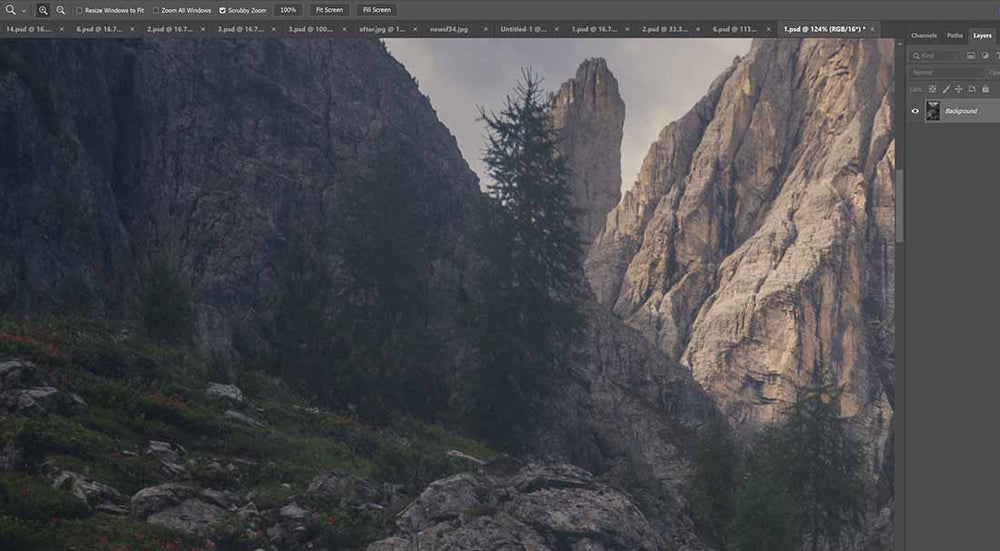1000x551 pixels.
Task: Click the Fill Screen button
Action: 377,10
